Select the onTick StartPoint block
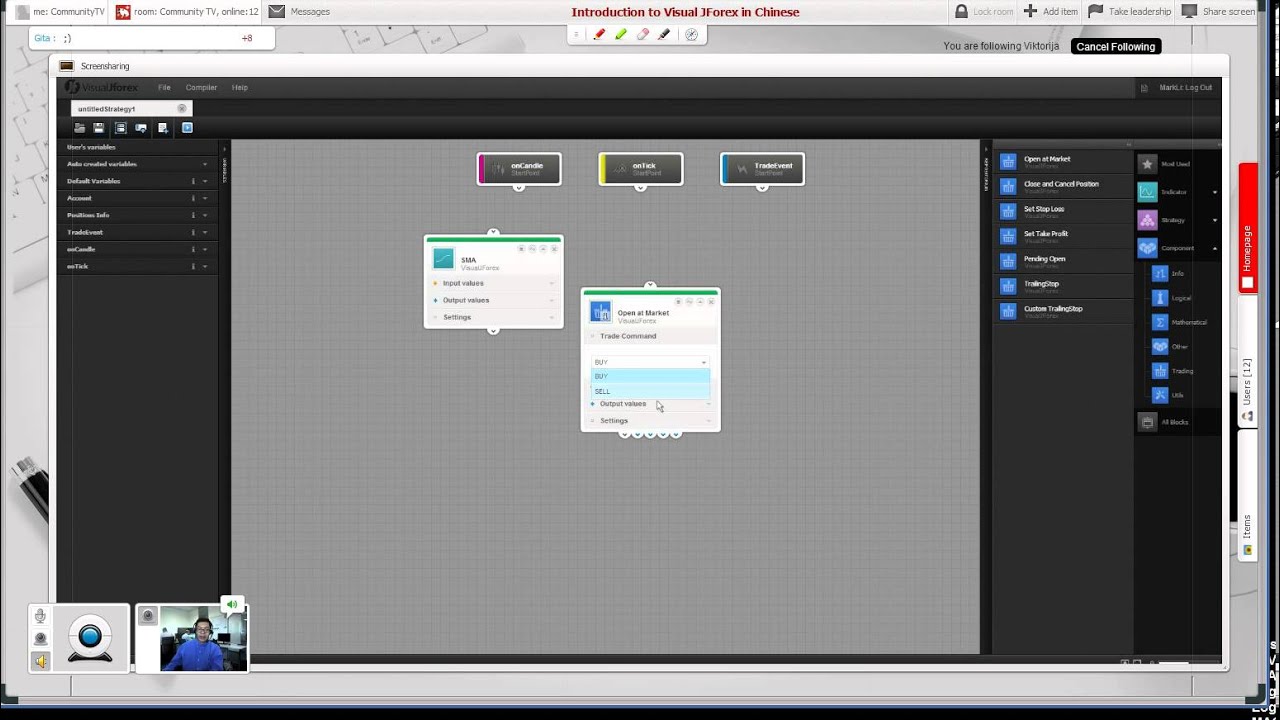Image resolution: width=1280 pixels, height=720 pixels. click(x=641, y=169)
